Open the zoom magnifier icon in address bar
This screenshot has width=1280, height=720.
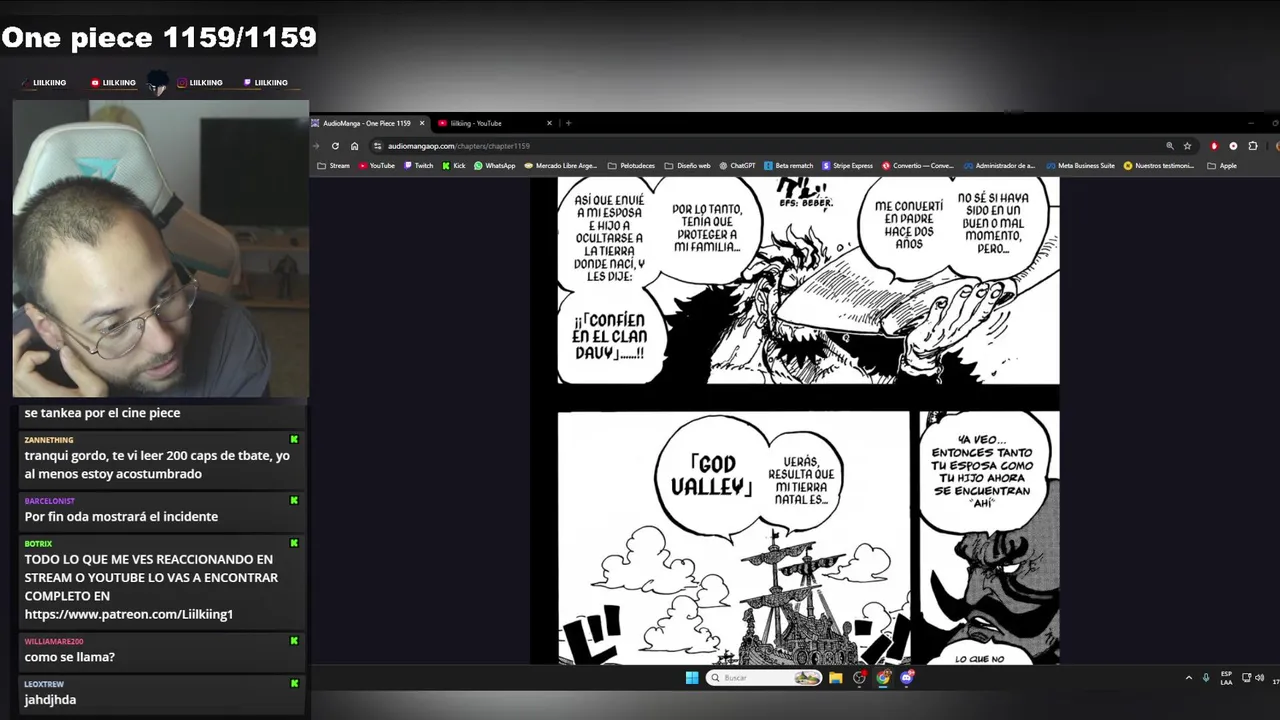tap(1170, 146)
